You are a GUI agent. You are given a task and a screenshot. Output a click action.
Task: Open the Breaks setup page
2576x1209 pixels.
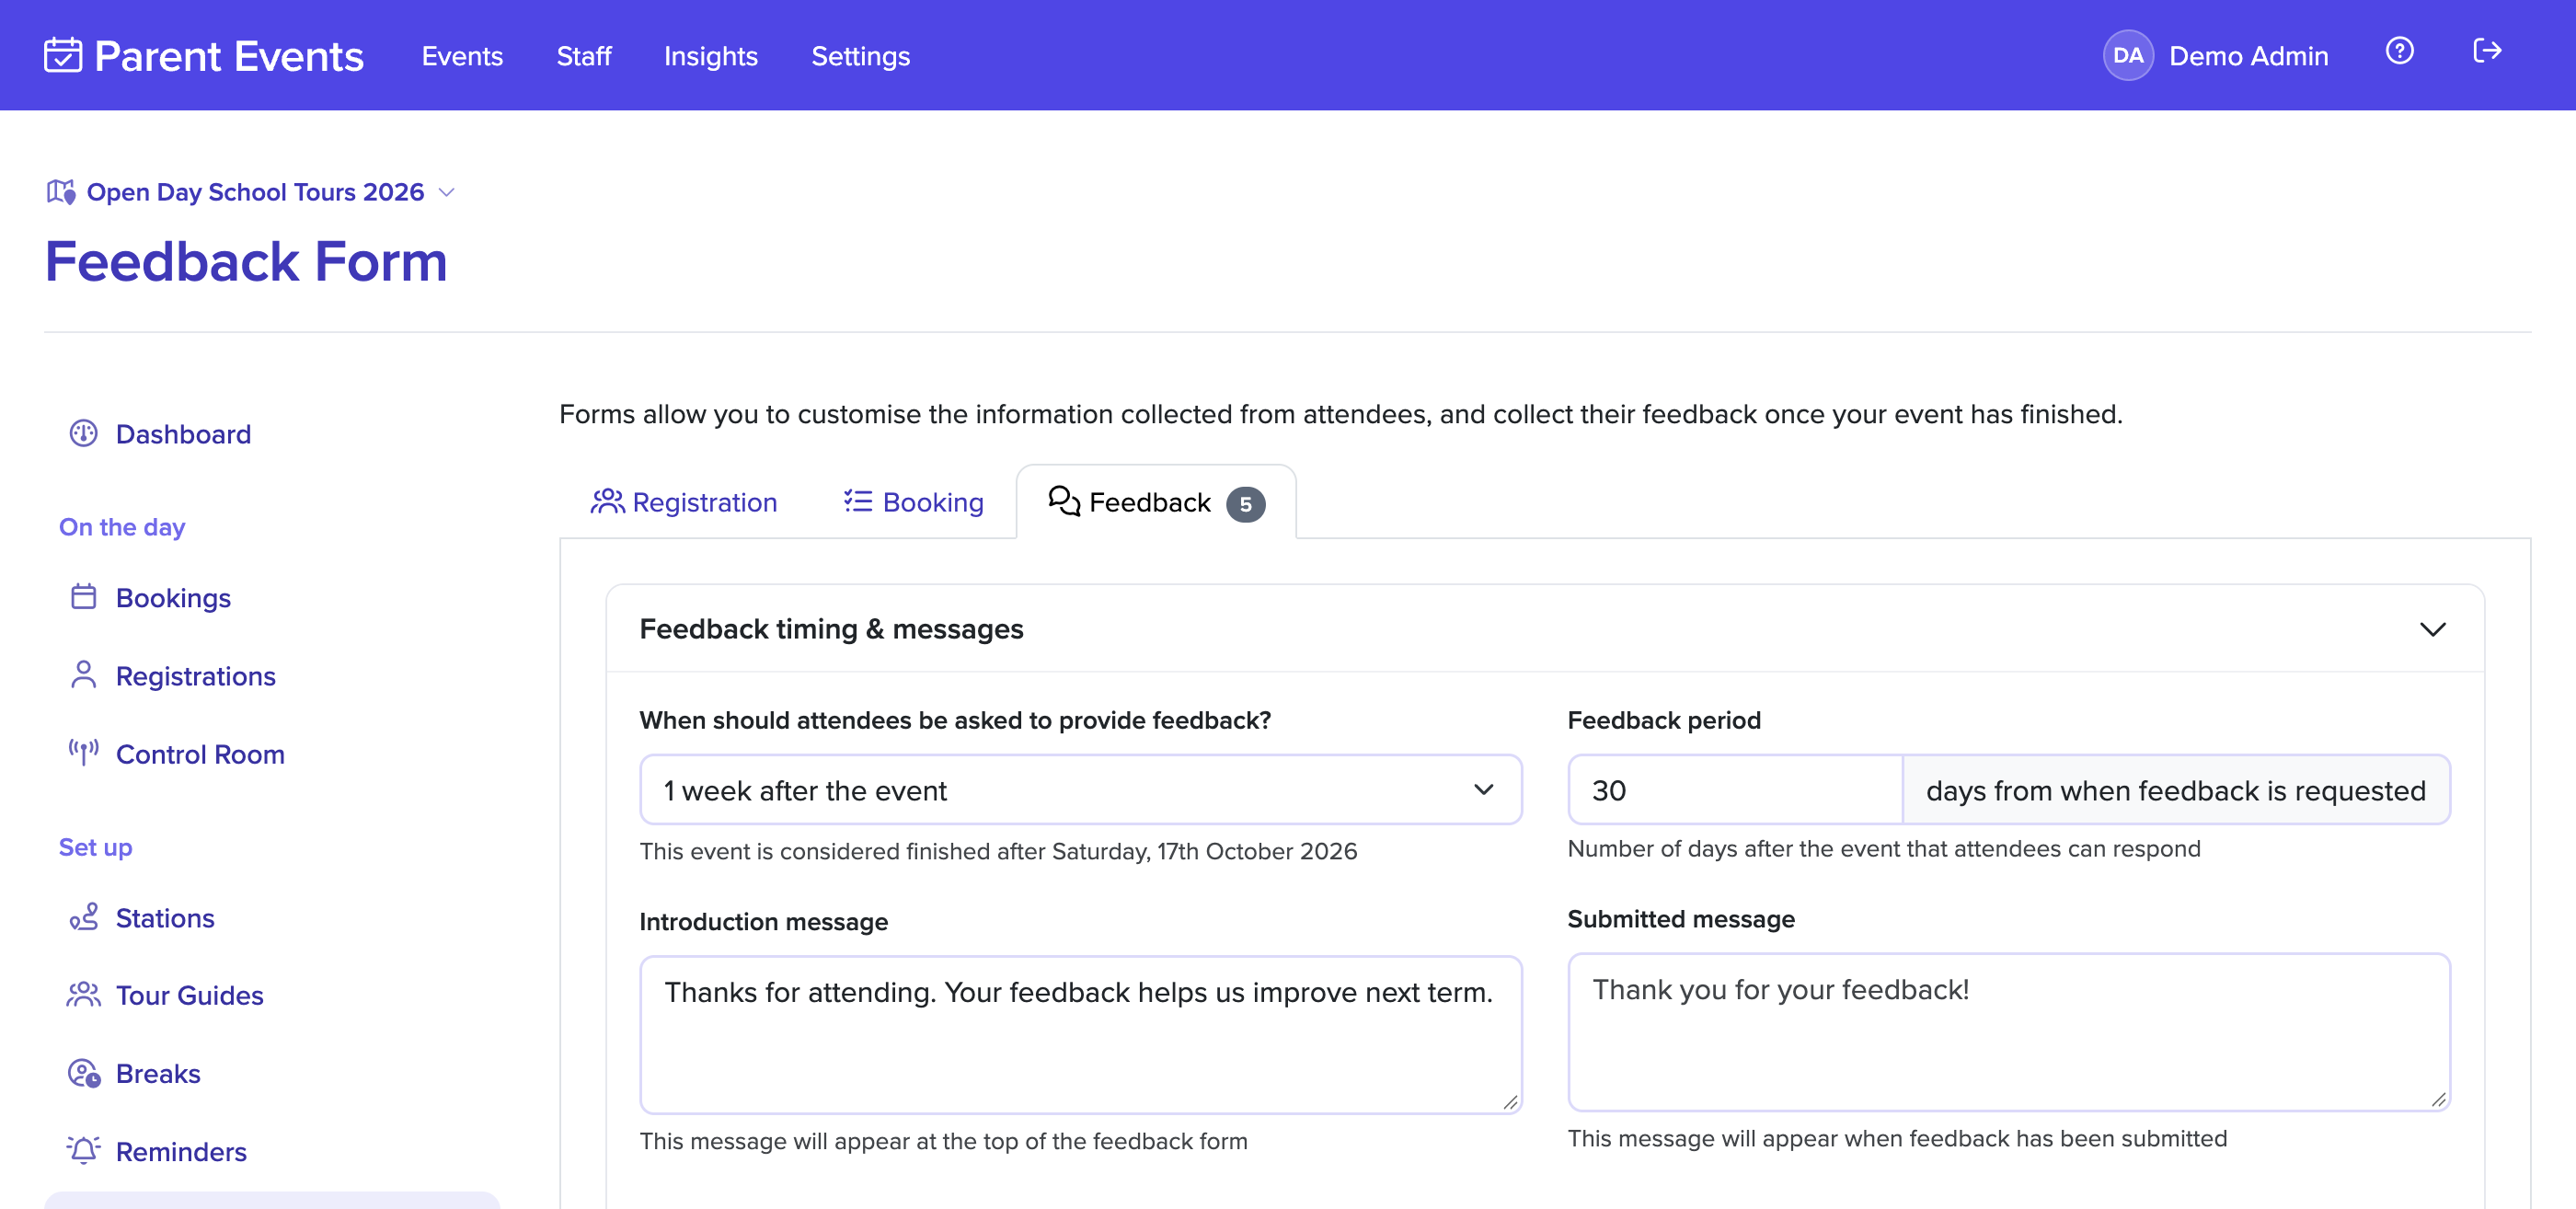pos(158,1073)
